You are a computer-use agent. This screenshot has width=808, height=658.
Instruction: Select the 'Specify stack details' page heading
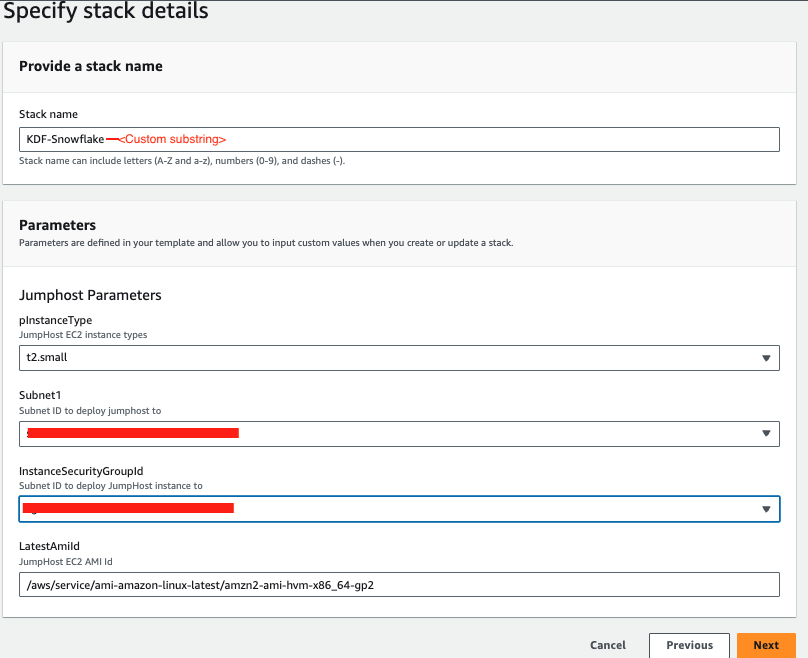point(106,12)
